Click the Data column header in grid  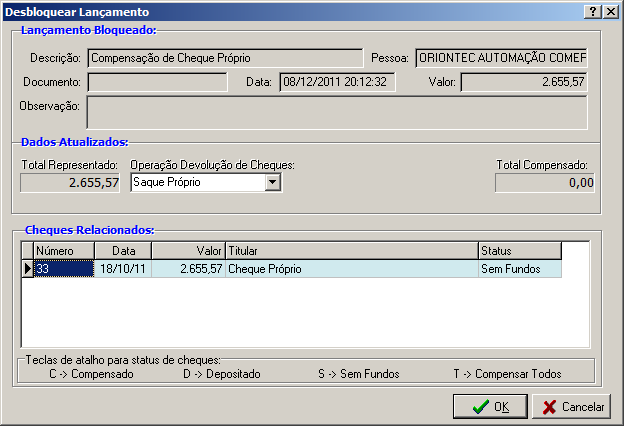click(123, 251)
